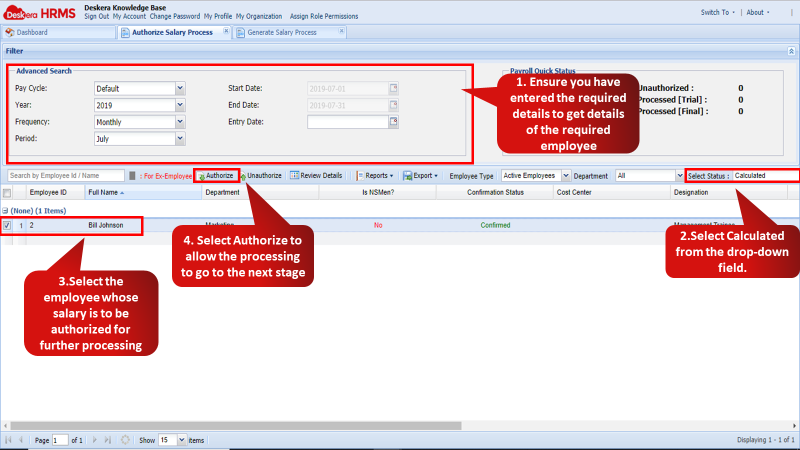Open the About menu
Viewport: 800px width, 450px height.
point(758,12)
